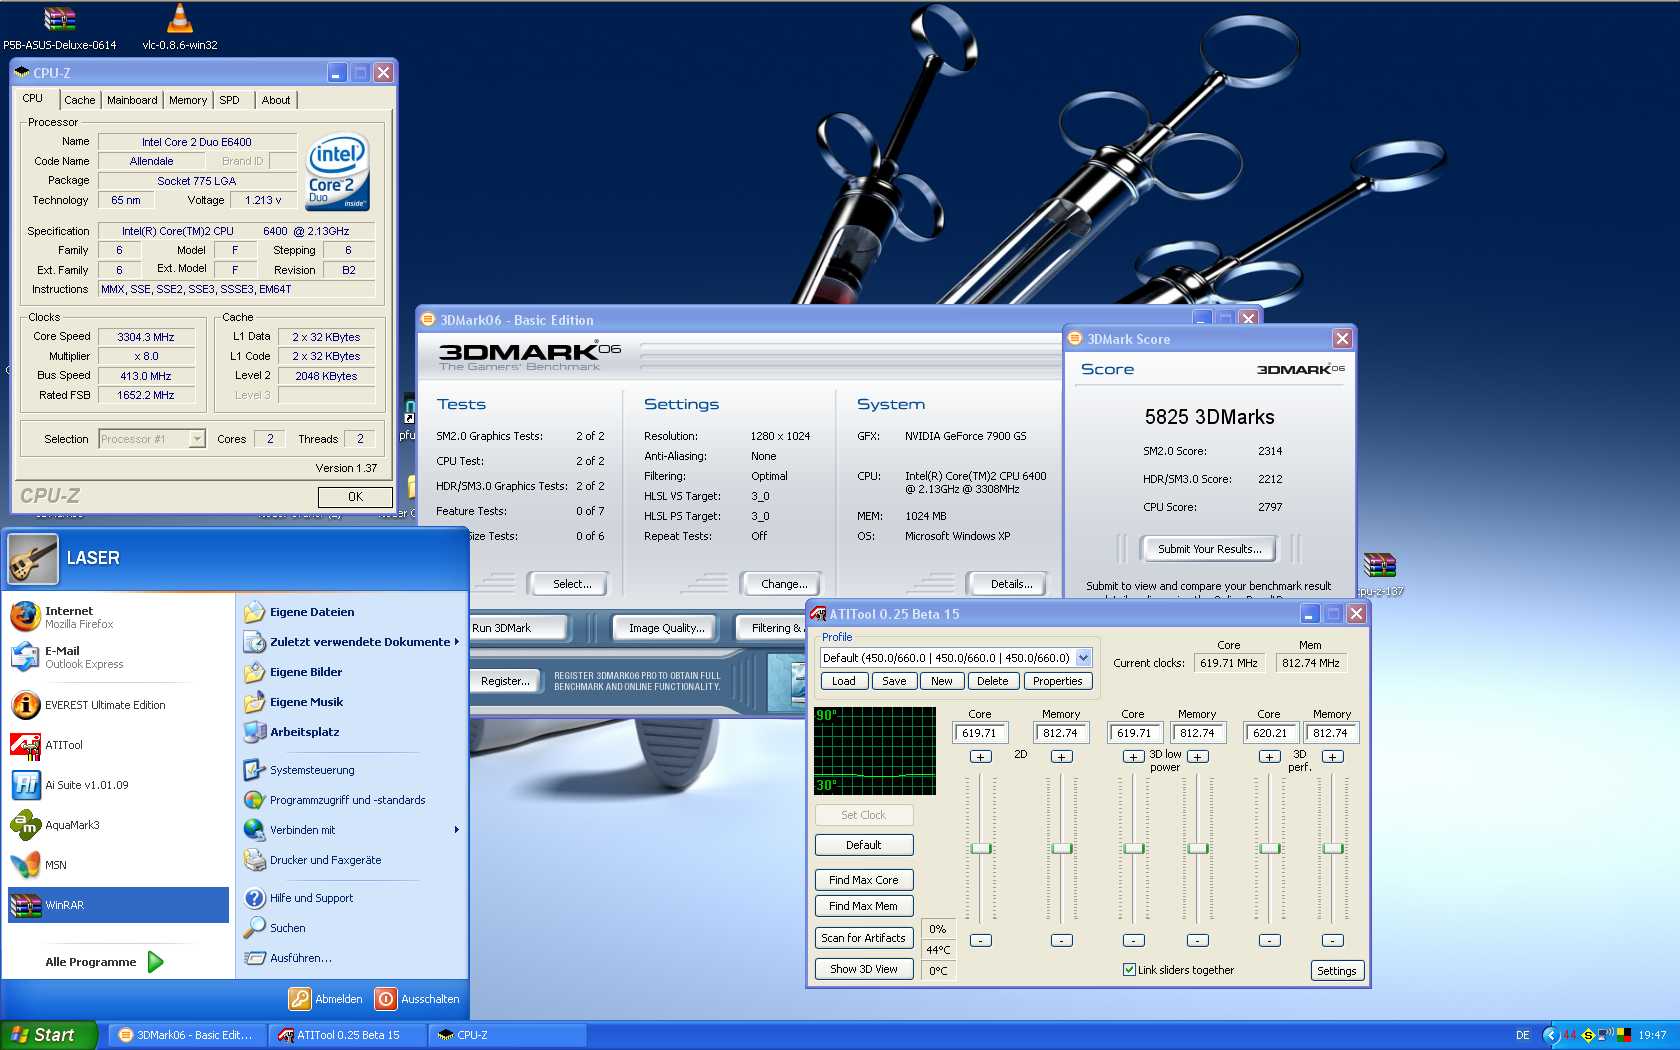This screenshot has height=1050, width=1680.
Task: Click Abmelden log off button
Action: (326, 999)
